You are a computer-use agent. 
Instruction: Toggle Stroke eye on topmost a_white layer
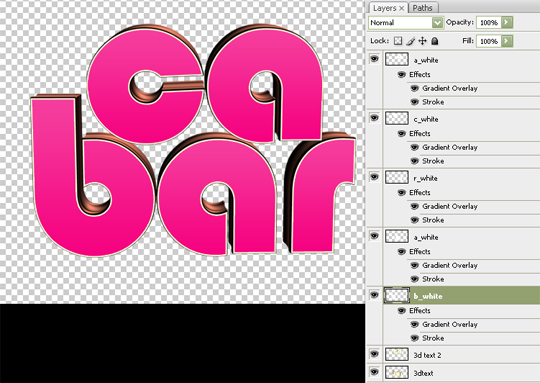pyautogui.click(x=415, y=102)
